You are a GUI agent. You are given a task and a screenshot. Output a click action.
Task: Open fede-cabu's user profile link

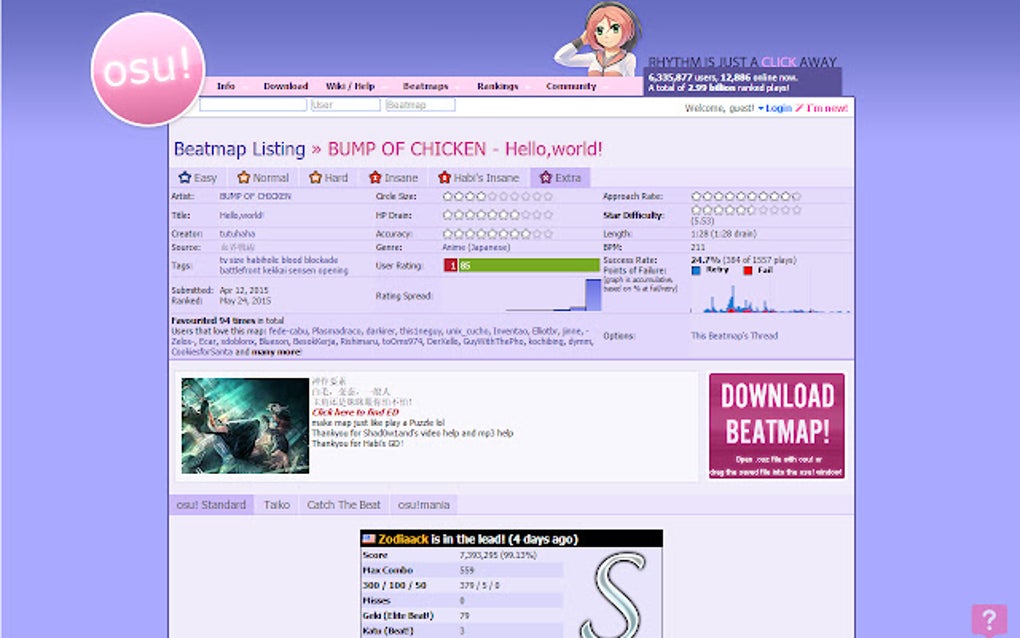click(288, 331)
